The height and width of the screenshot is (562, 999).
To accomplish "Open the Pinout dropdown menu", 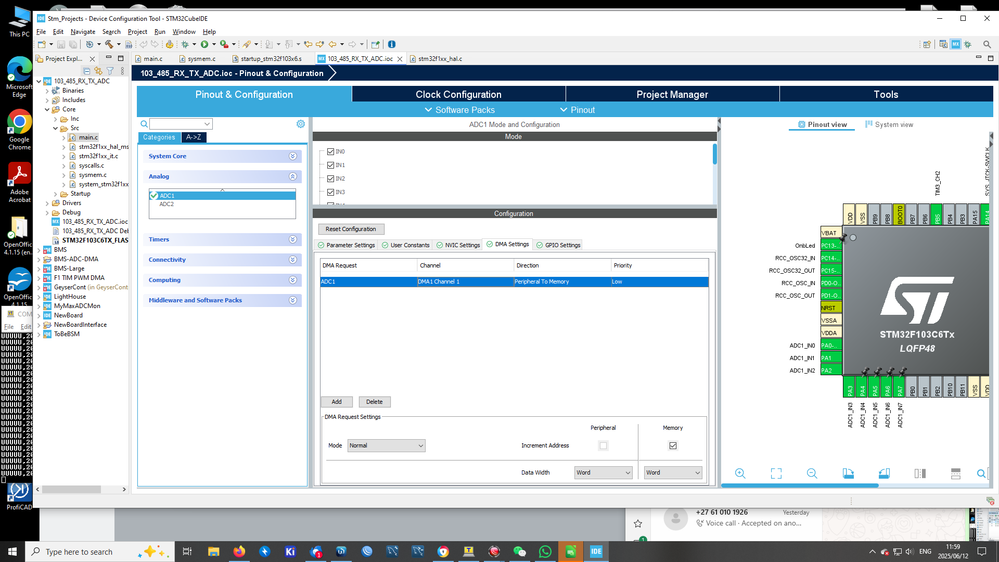I will coord(577,110).
